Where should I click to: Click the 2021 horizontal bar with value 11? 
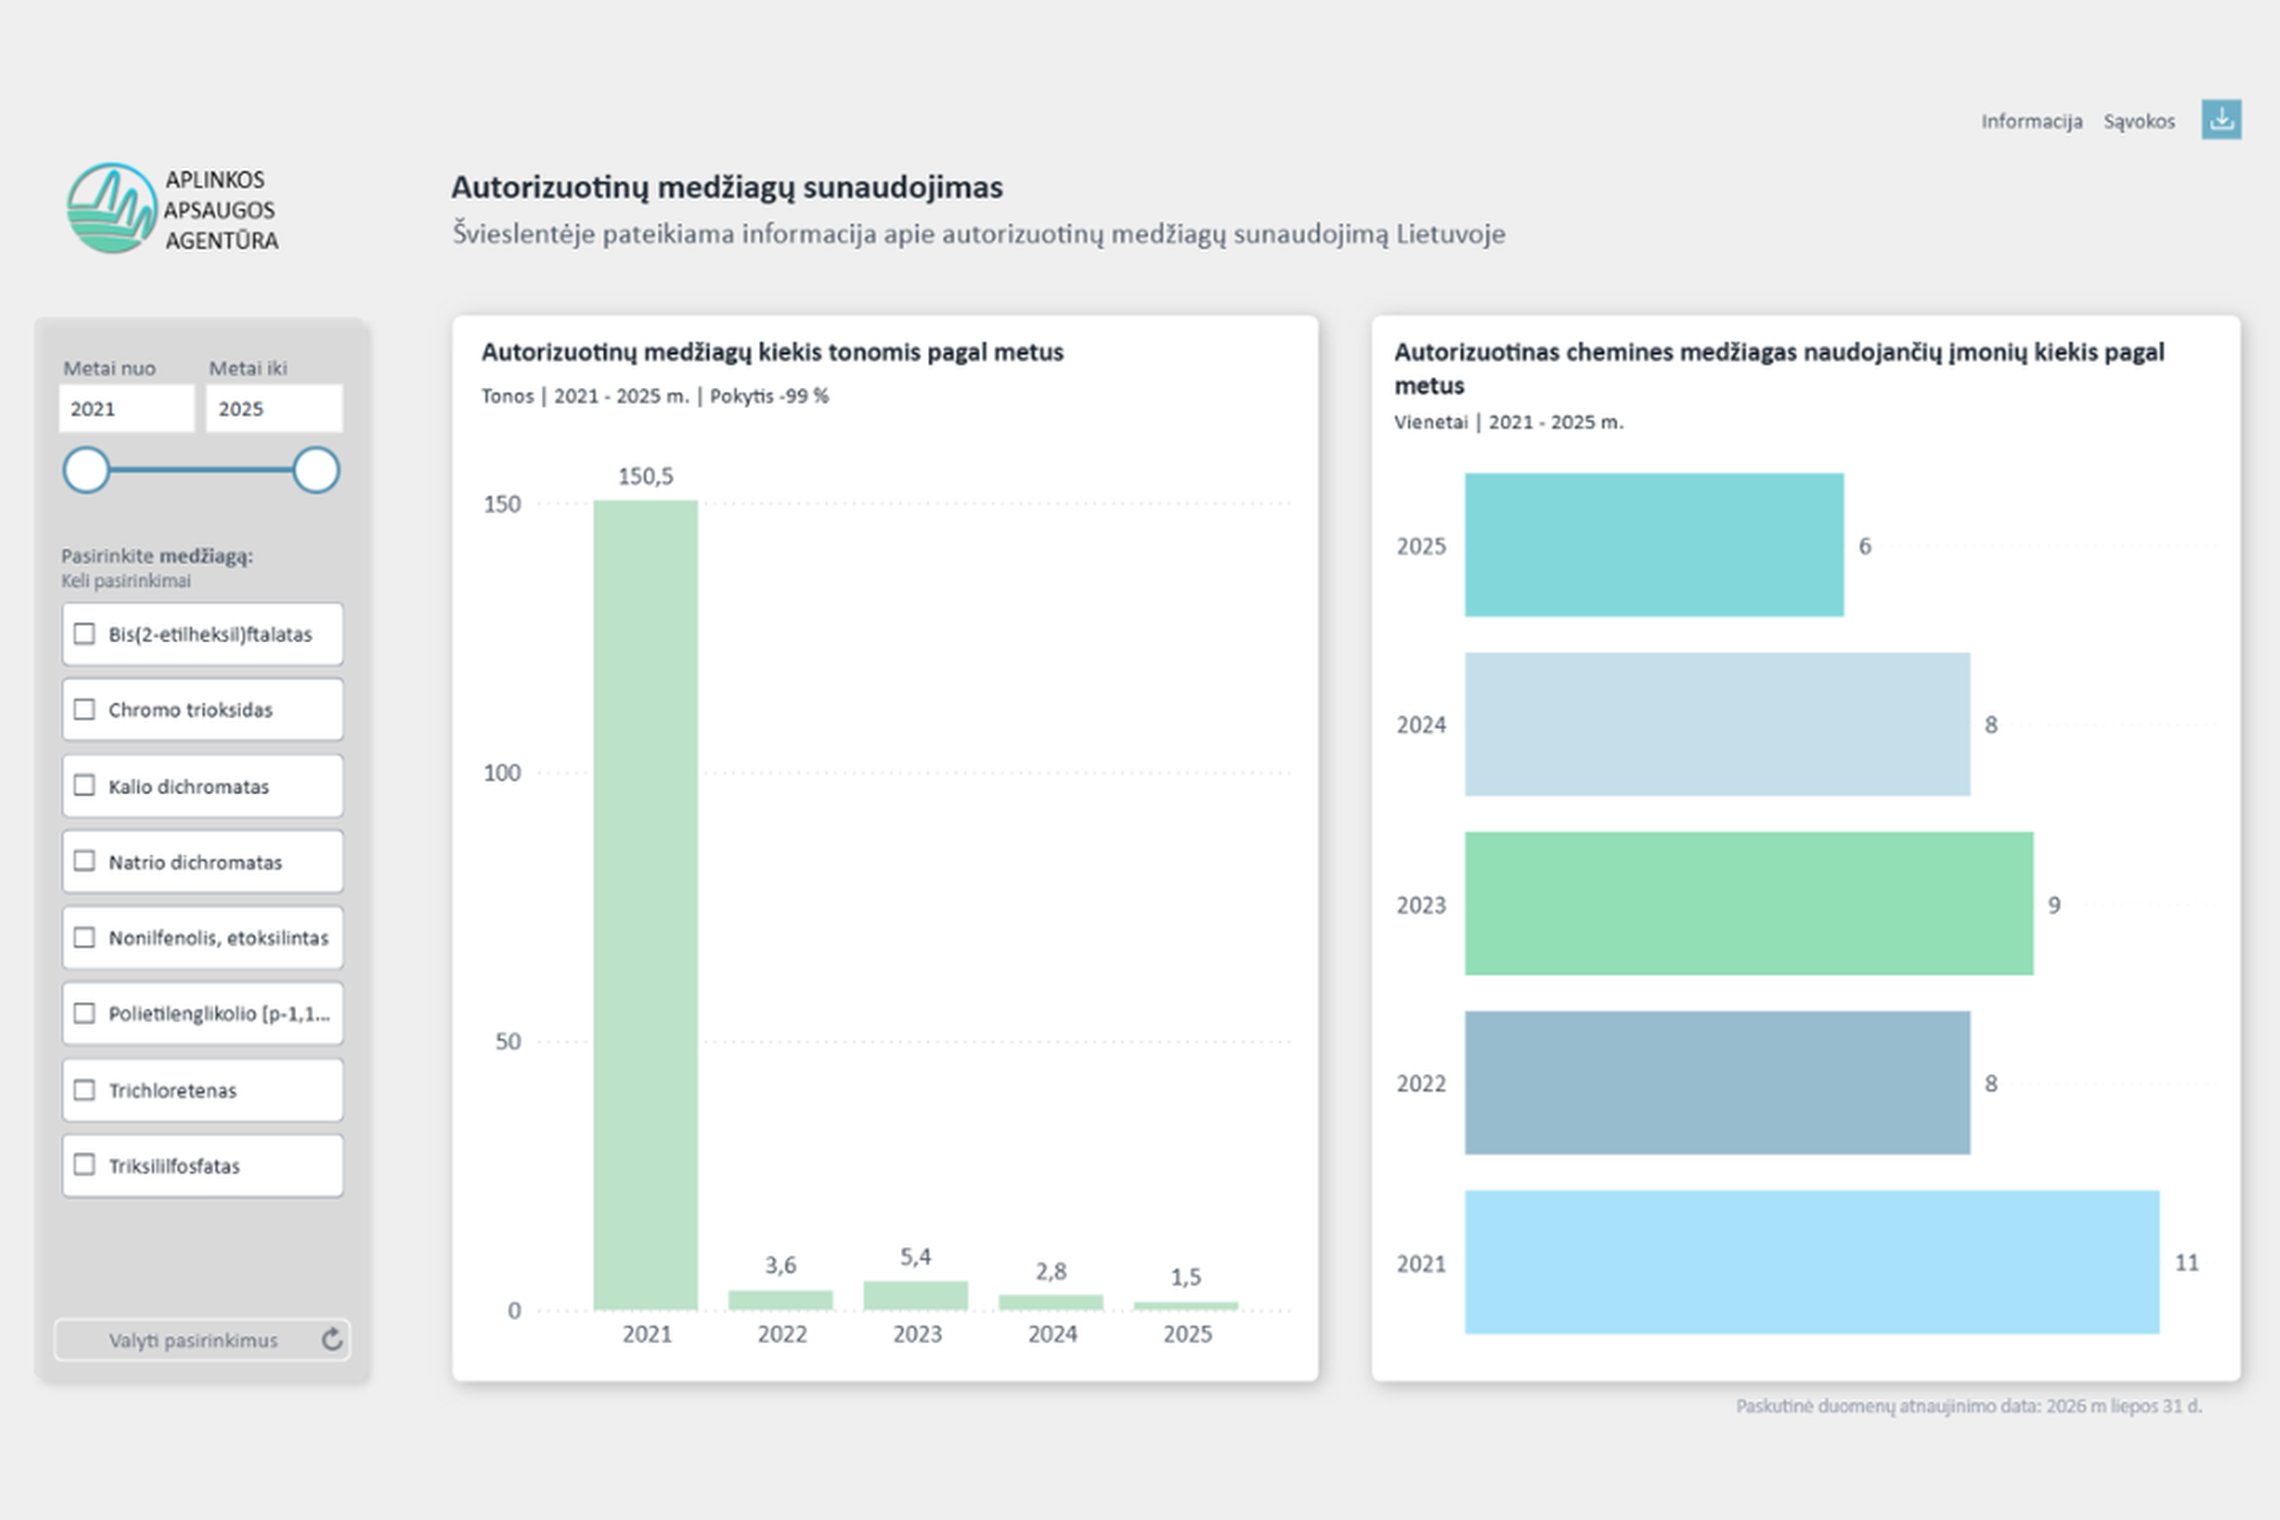1812,1262
